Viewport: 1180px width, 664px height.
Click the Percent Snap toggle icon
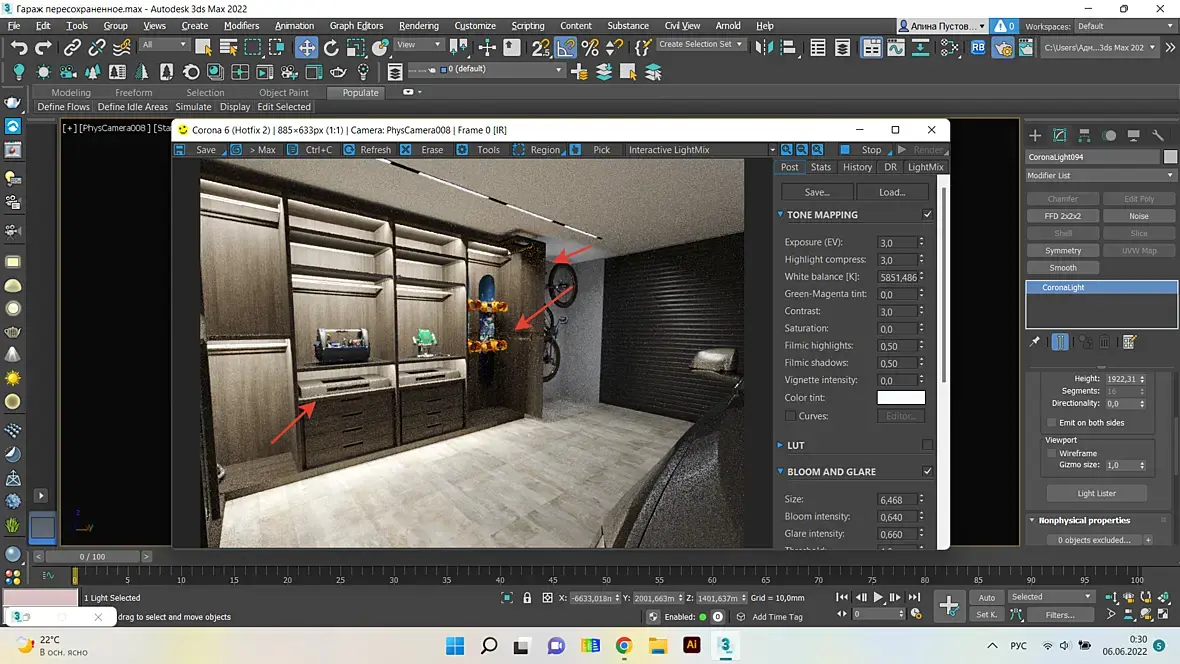pyautogui.click(x=590, y=47)
